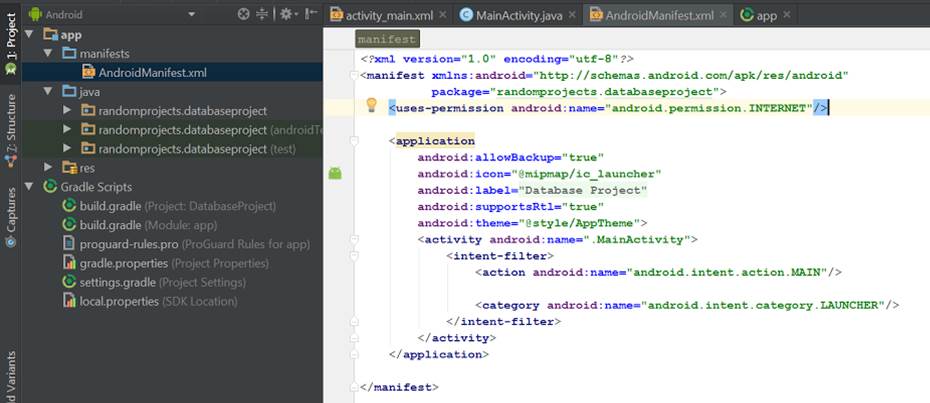This screenshot has height=403, width=930.
Task: Open the 1: Project tool window tab
Action: 10,43
